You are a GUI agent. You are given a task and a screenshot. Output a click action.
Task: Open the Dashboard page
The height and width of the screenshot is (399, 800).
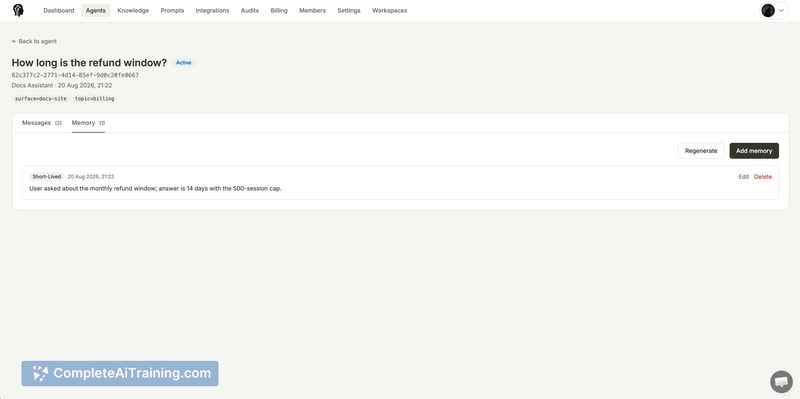pos(59,10)
